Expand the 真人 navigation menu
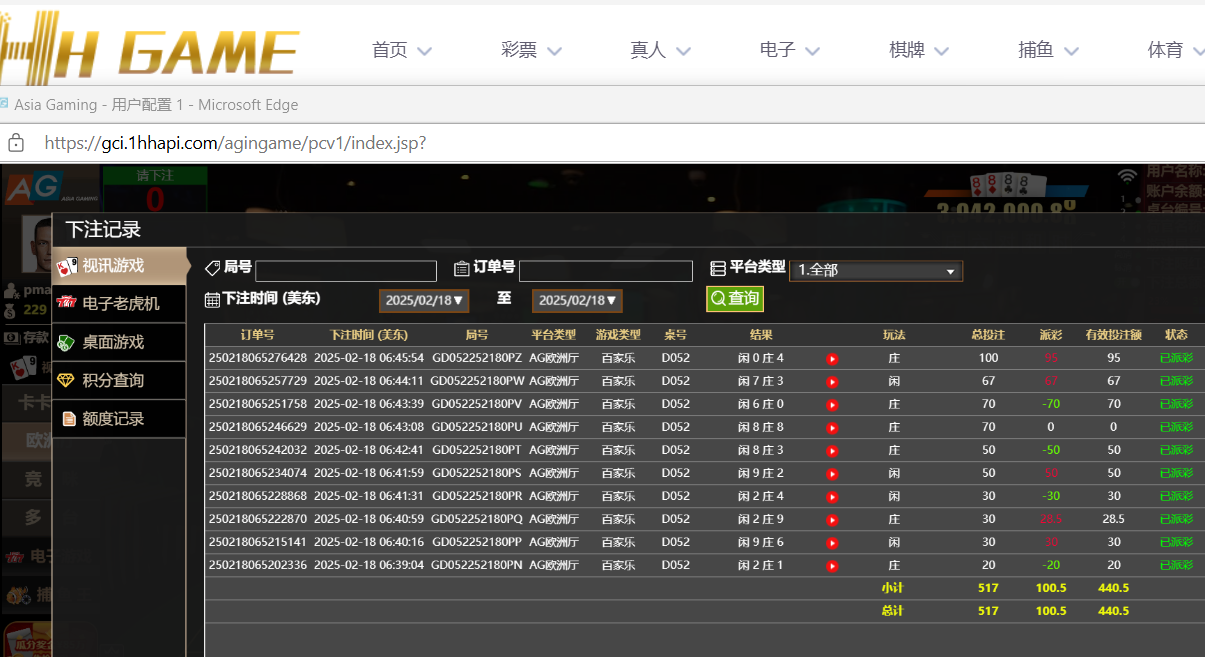Screen dimensions: 1205x657 [660, 50]
